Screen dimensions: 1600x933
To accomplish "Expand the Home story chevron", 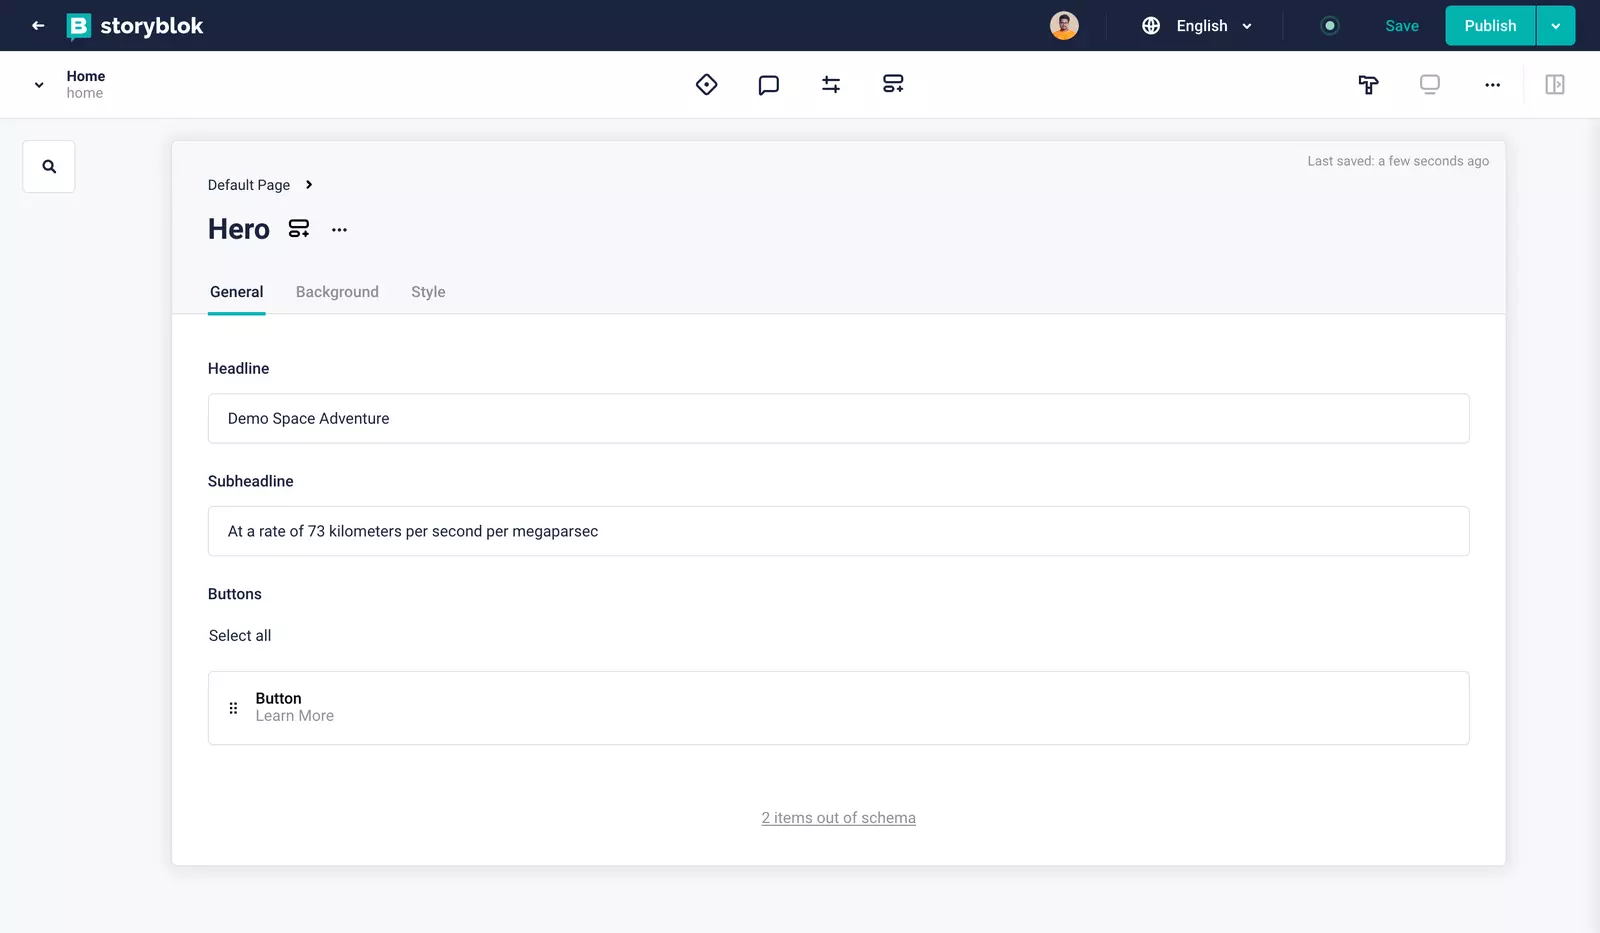I will point(39,85).
